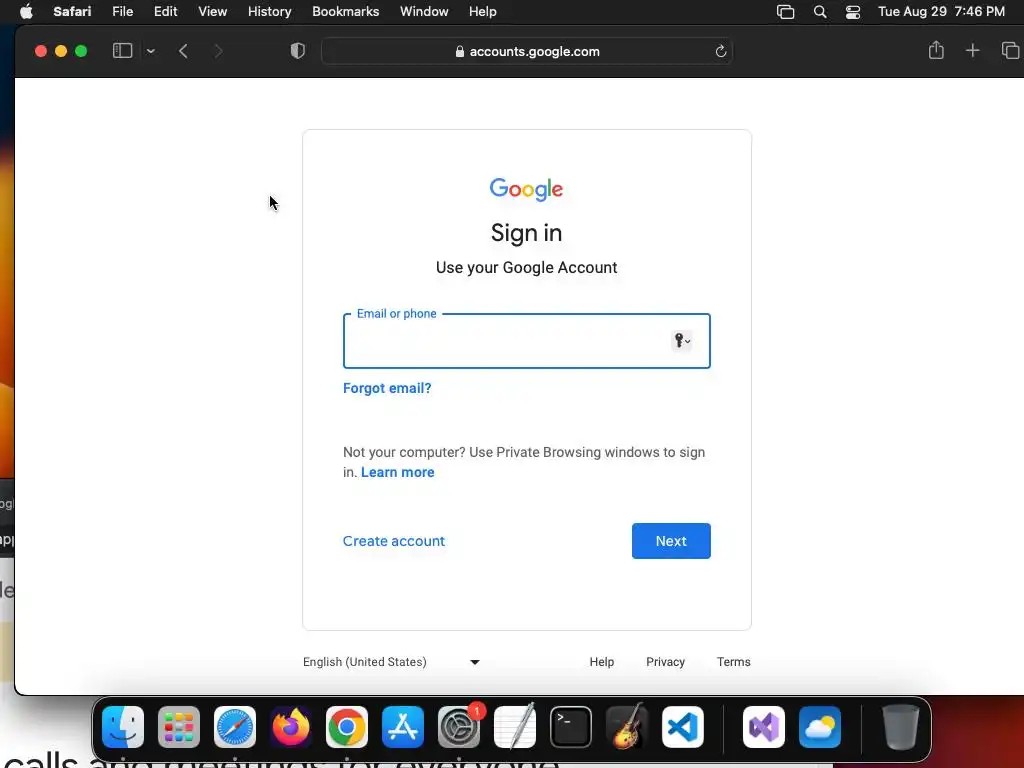
Task: Open the Privacy footer link
Action: 665,662
